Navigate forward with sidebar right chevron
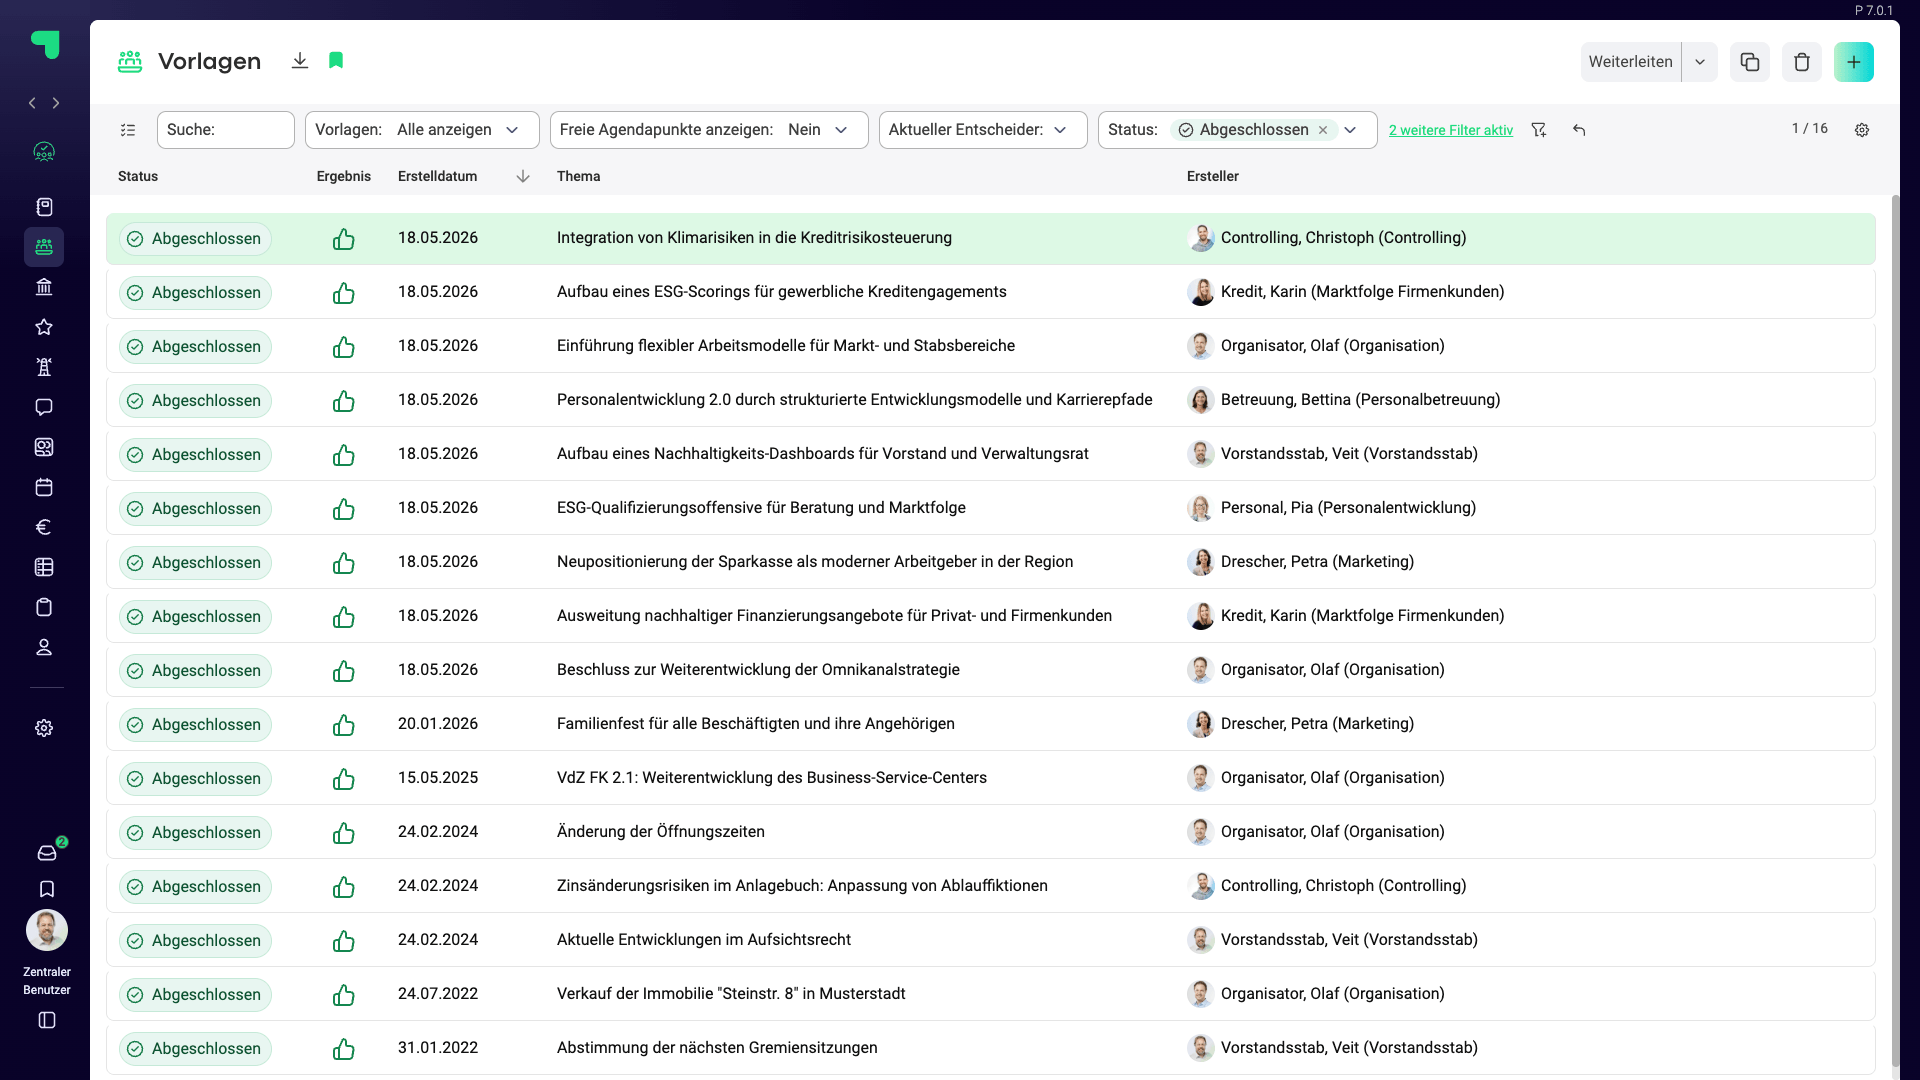1920x1080 pixels. (x=56, y=103)
